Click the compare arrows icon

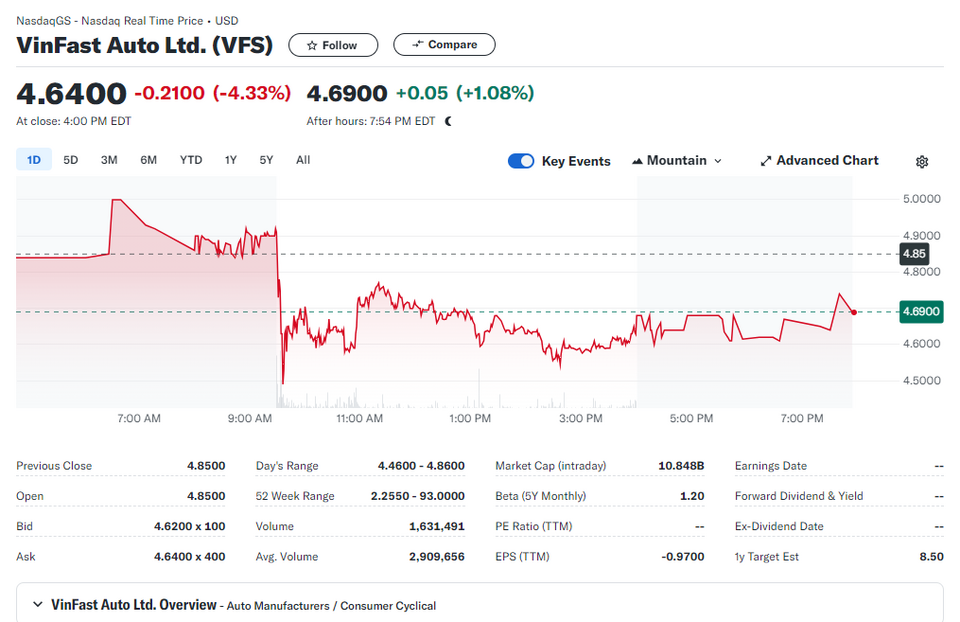click(418, 44)
